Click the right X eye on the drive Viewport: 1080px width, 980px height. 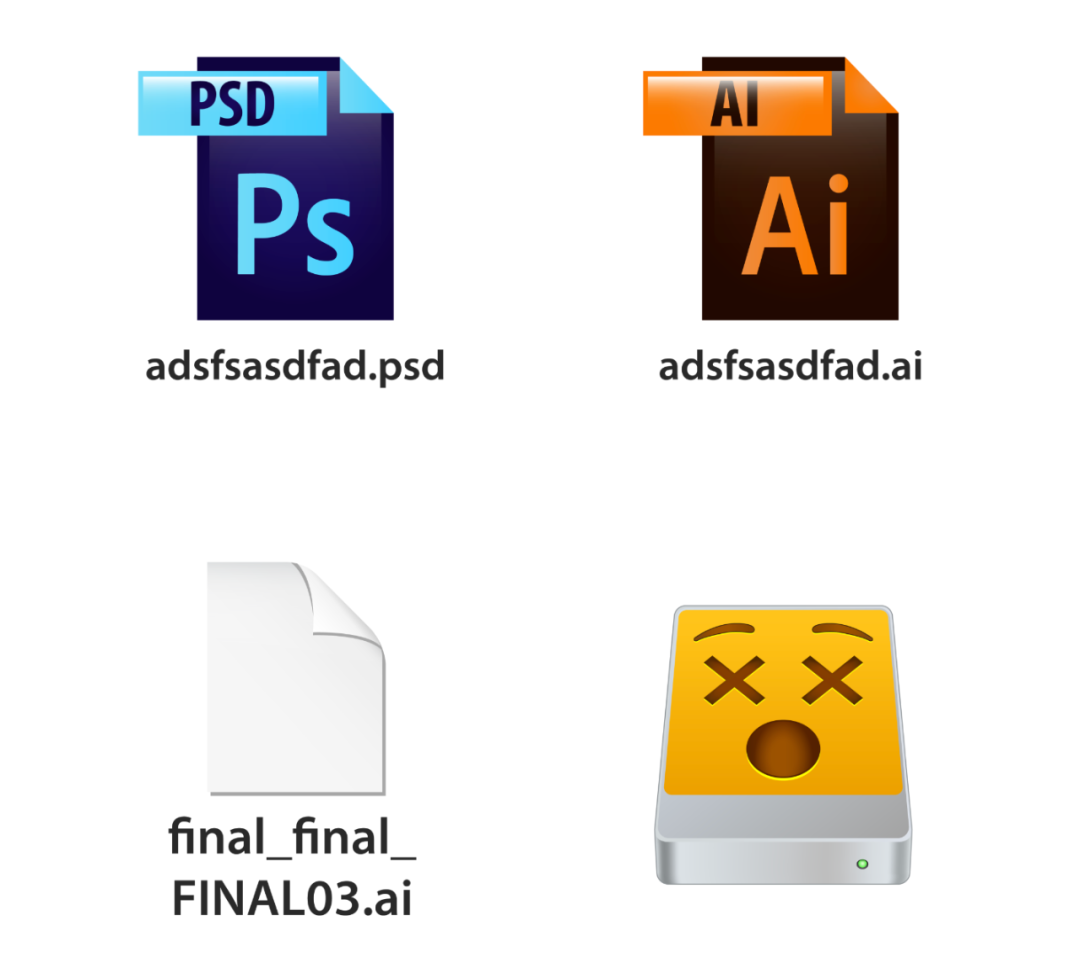click(x=832, y=680)
